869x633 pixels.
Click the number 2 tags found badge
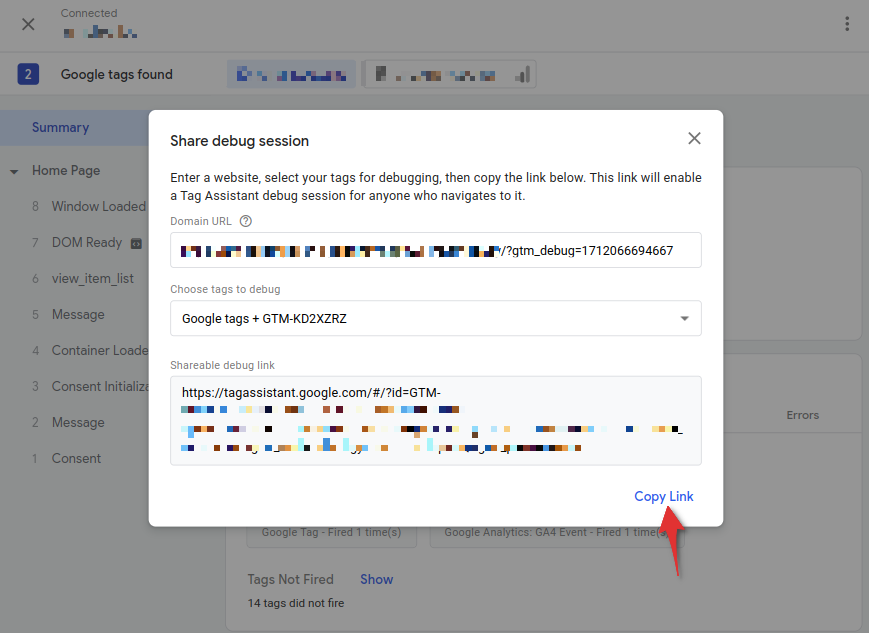[28, 74]
